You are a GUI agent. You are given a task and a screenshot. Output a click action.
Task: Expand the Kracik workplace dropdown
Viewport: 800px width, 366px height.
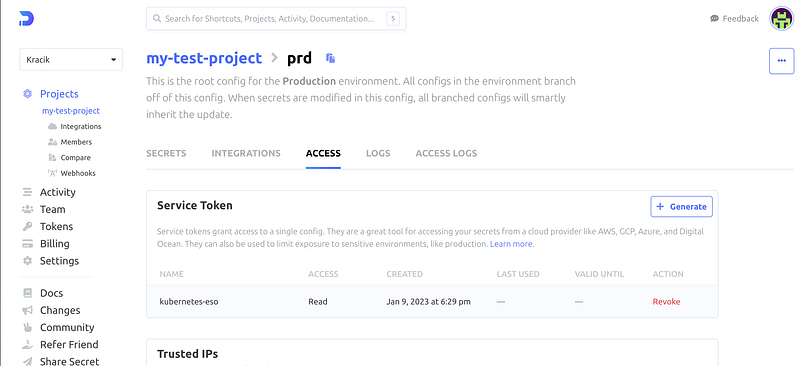tap(71, 60)
